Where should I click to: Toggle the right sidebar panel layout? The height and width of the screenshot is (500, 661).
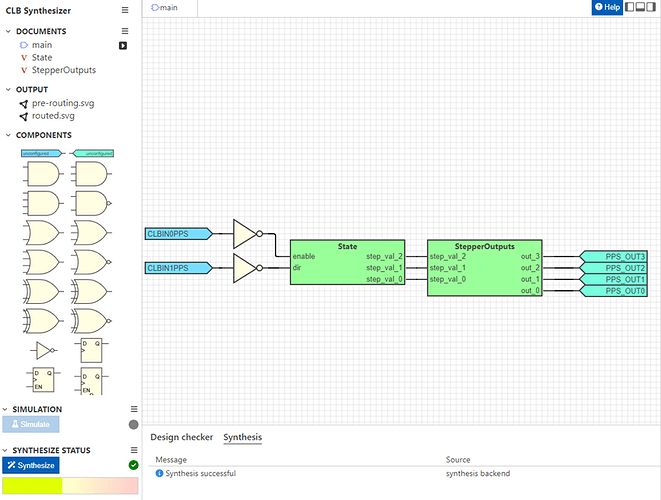coord(650,7)
